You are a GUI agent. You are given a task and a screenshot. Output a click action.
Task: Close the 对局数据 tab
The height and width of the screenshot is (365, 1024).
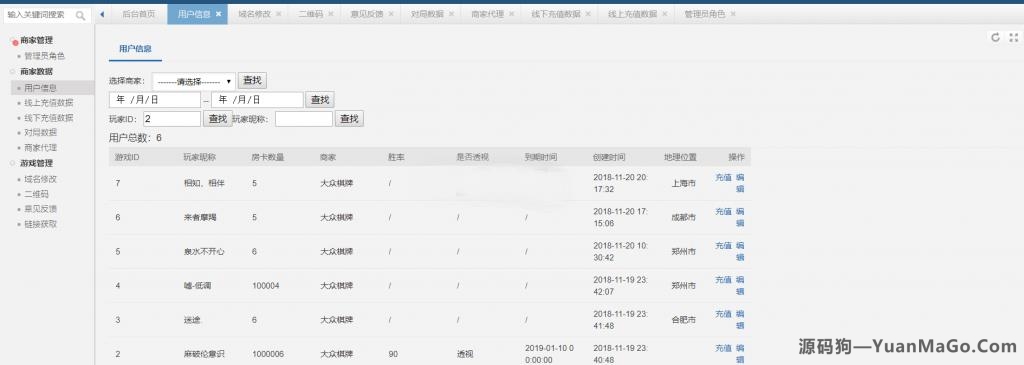451,14
